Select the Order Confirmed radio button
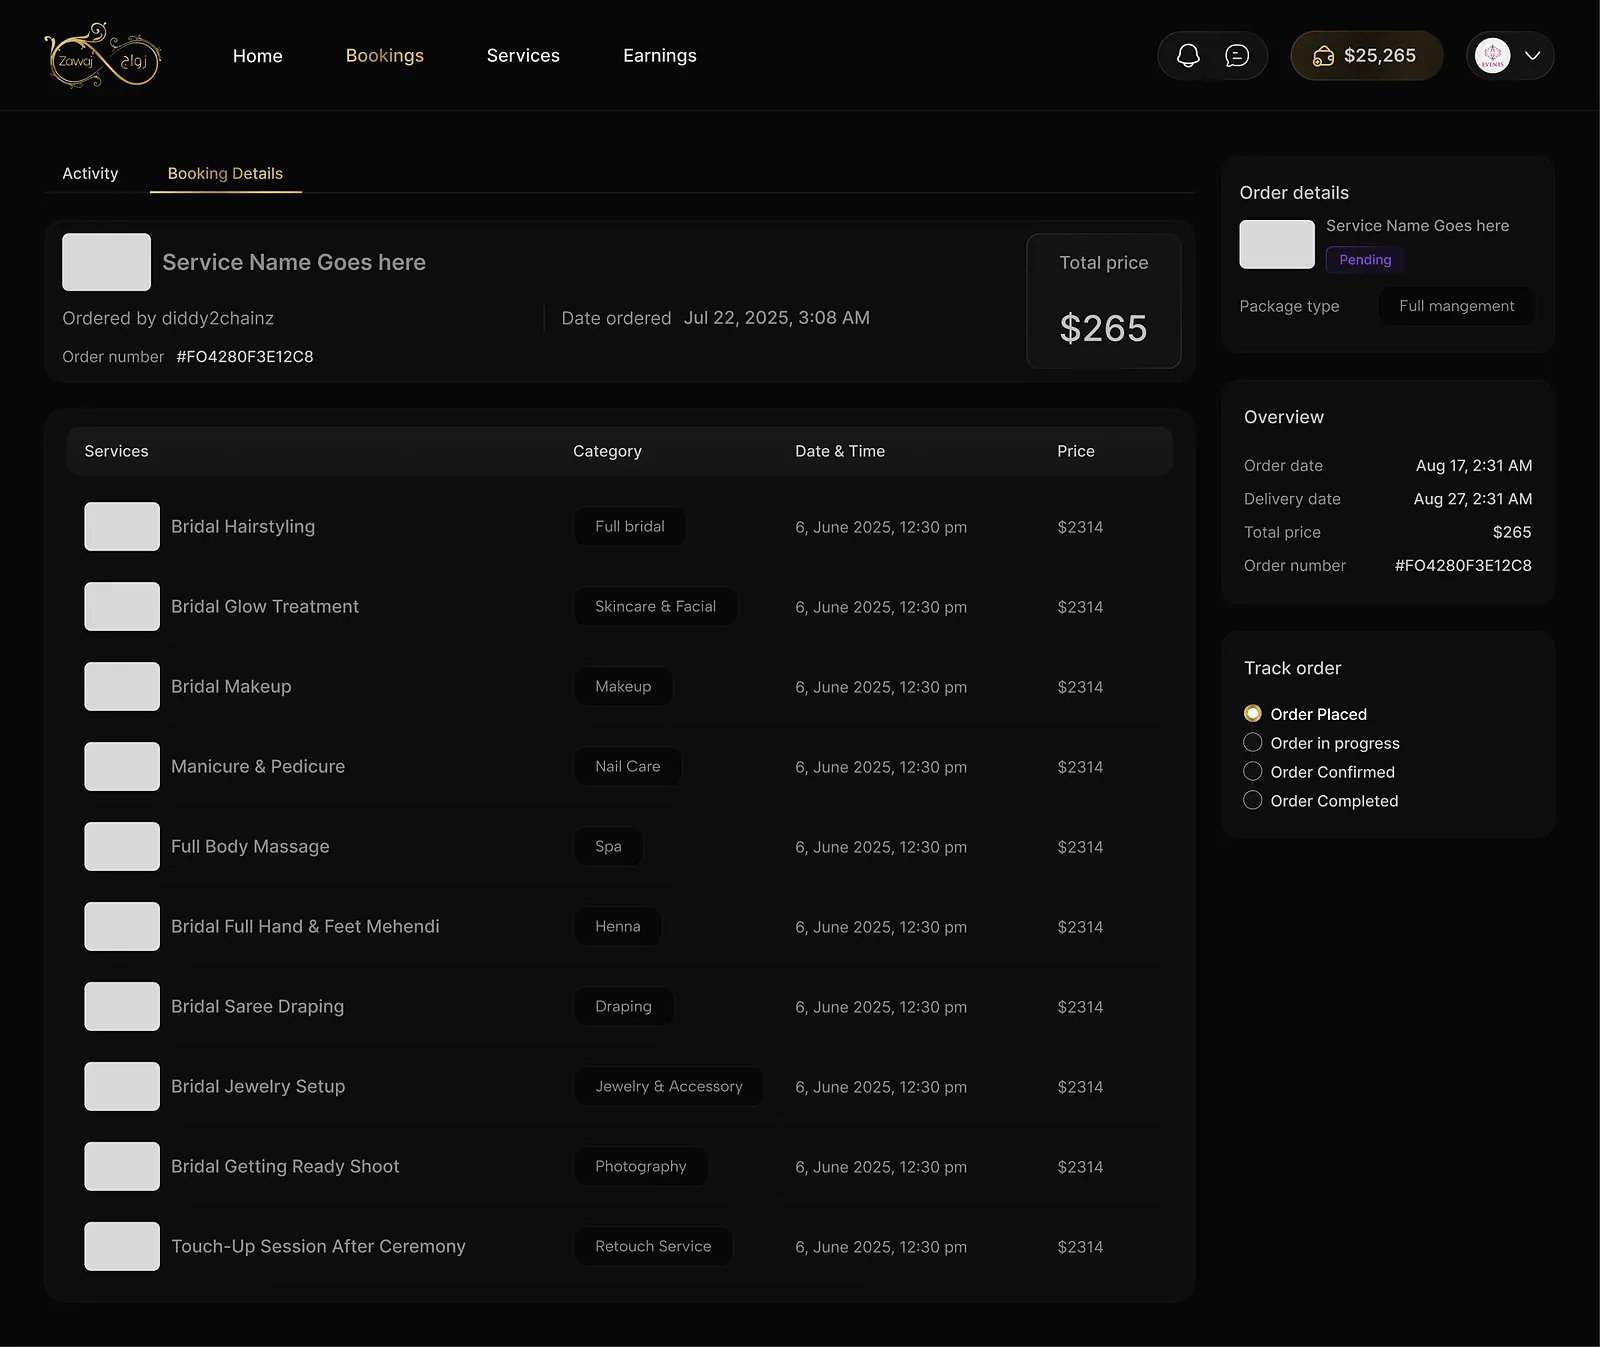The width and height of the screenshot is (1600, 1347). click(1252, 771)
